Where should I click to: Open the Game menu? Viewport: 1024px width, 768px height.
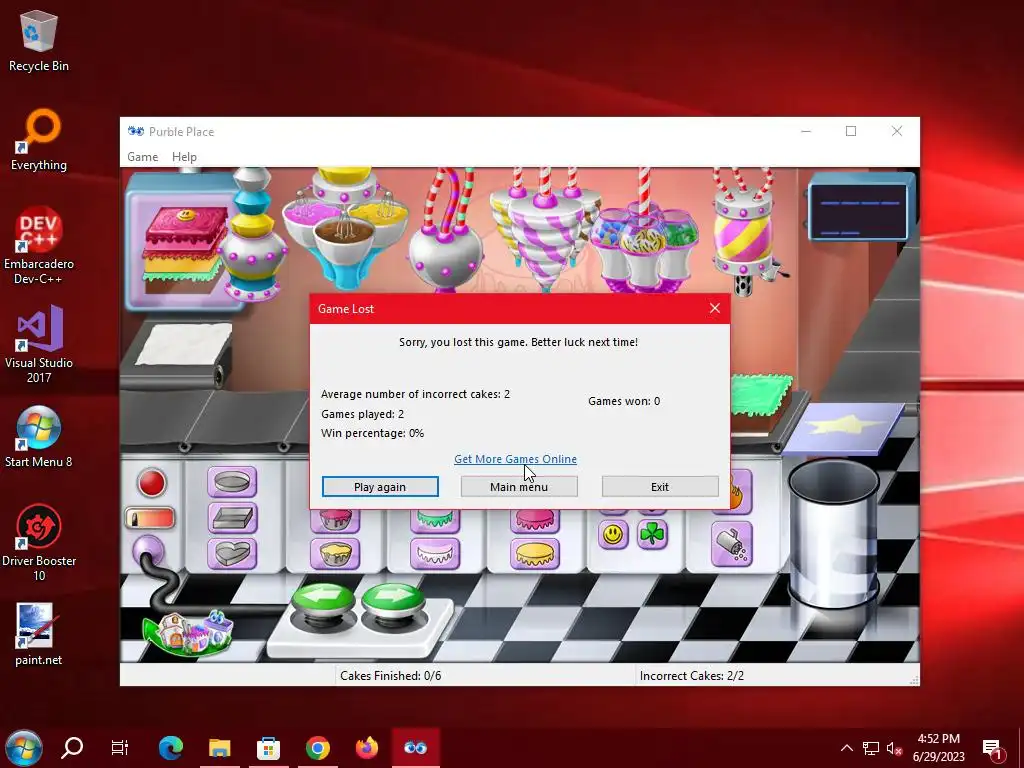click(142, 157)
